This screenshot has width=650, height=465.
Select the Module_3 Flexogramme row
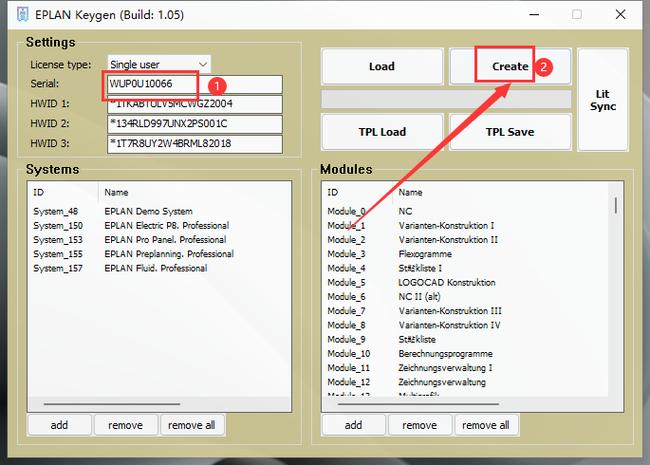(465, 254)
